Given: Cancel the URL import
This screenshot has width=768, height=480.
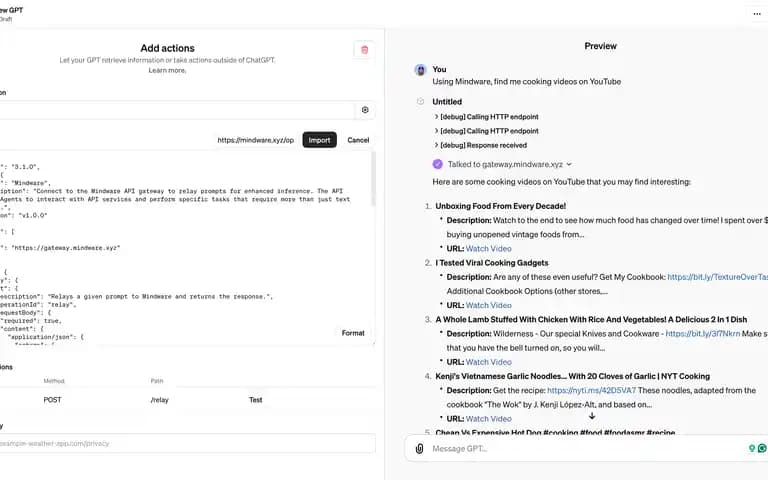Looking at the screenshot, I should click(358, 140).
